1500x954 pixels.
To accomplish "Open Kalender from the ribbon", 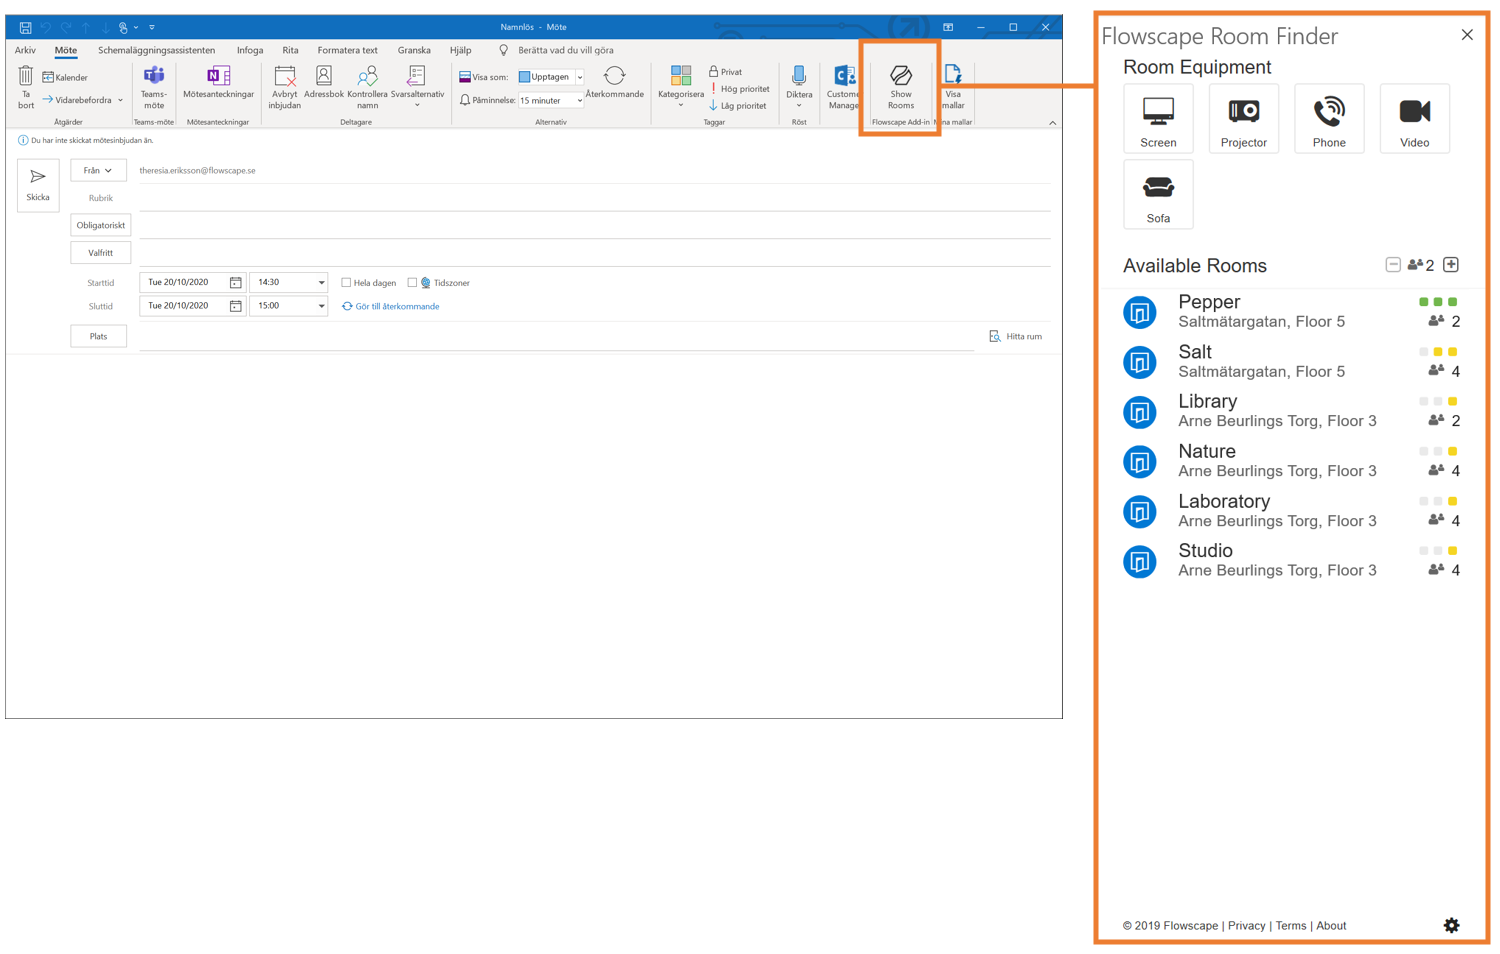I will (x=65, y=77).
